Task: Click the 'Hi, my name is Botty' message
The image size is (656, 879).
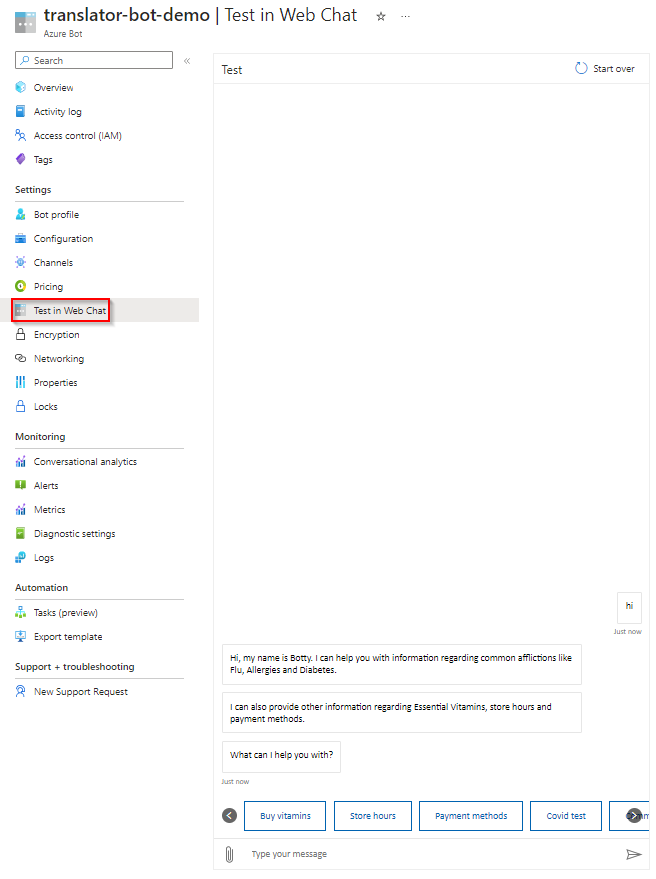Action: [401, 664]
